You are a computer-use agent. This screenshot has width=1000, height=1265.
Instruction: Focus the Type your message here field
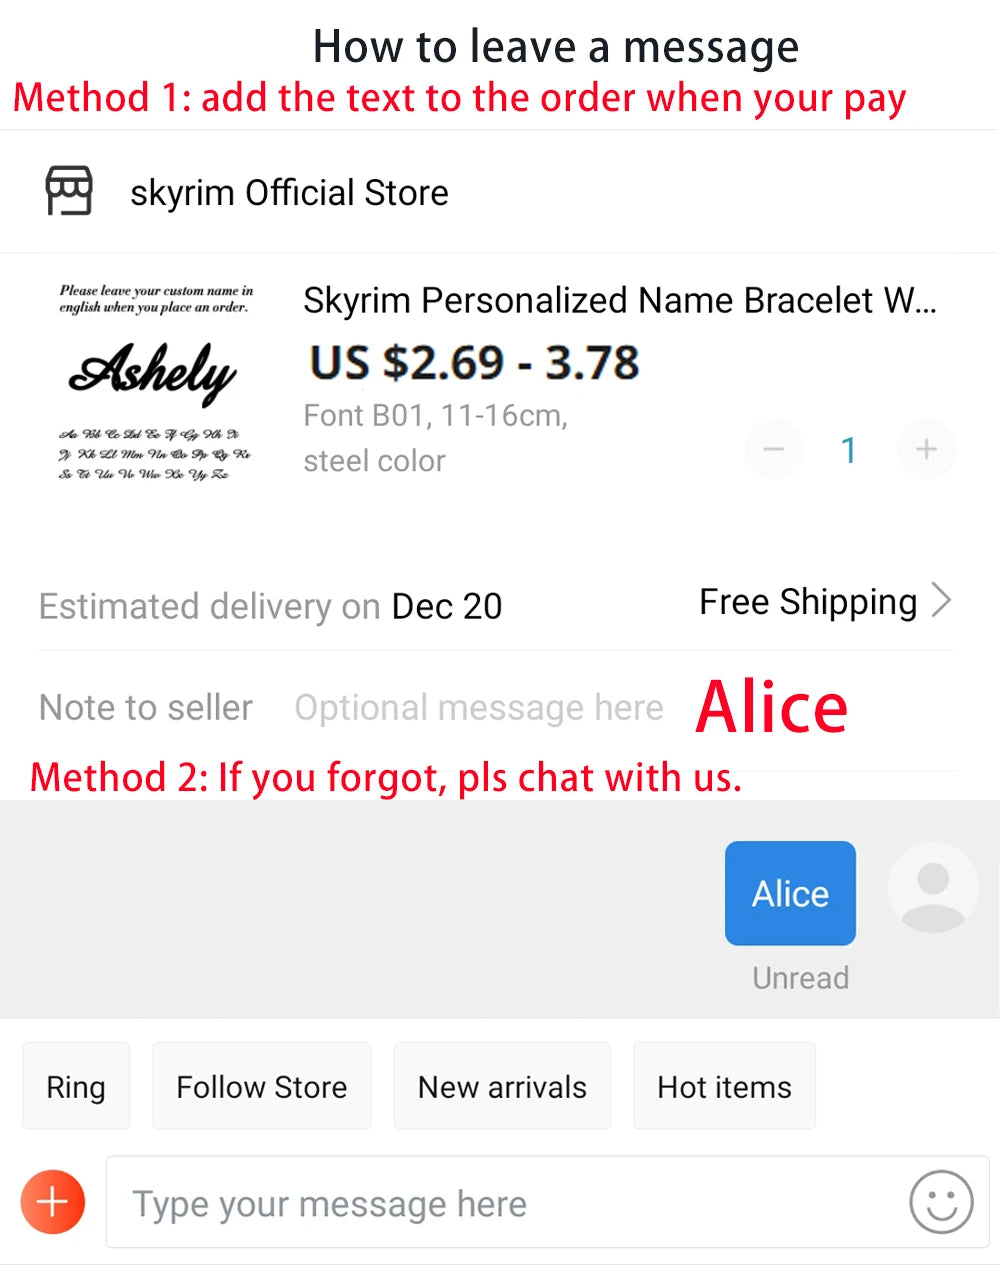500,1203
